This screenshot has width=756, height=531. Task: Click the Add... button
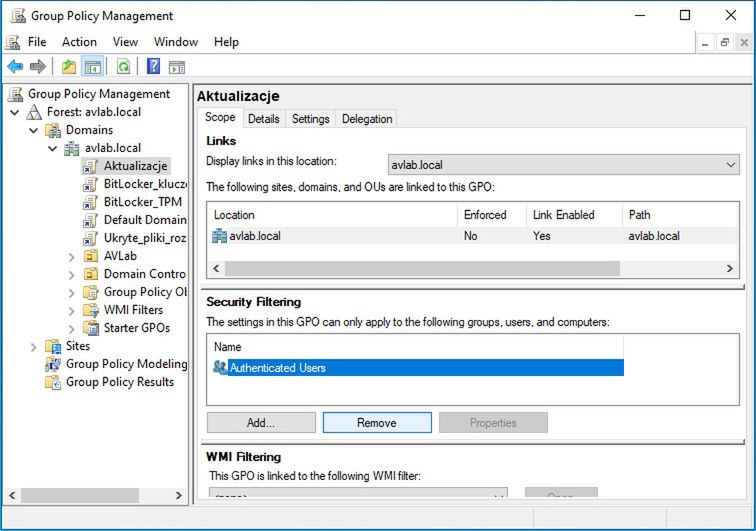point(261,423)
